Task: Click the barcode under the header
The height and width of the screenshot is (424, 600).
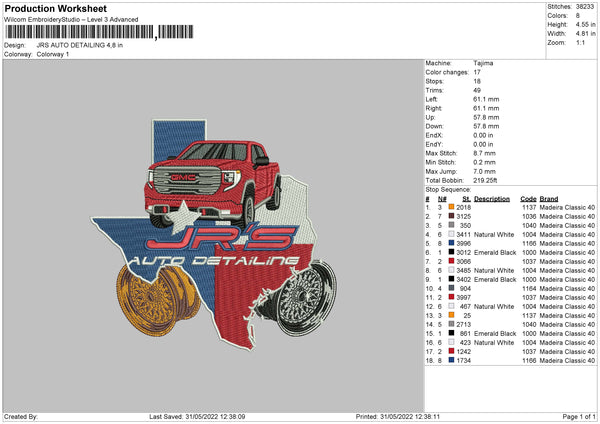Action: click(99, 32)
